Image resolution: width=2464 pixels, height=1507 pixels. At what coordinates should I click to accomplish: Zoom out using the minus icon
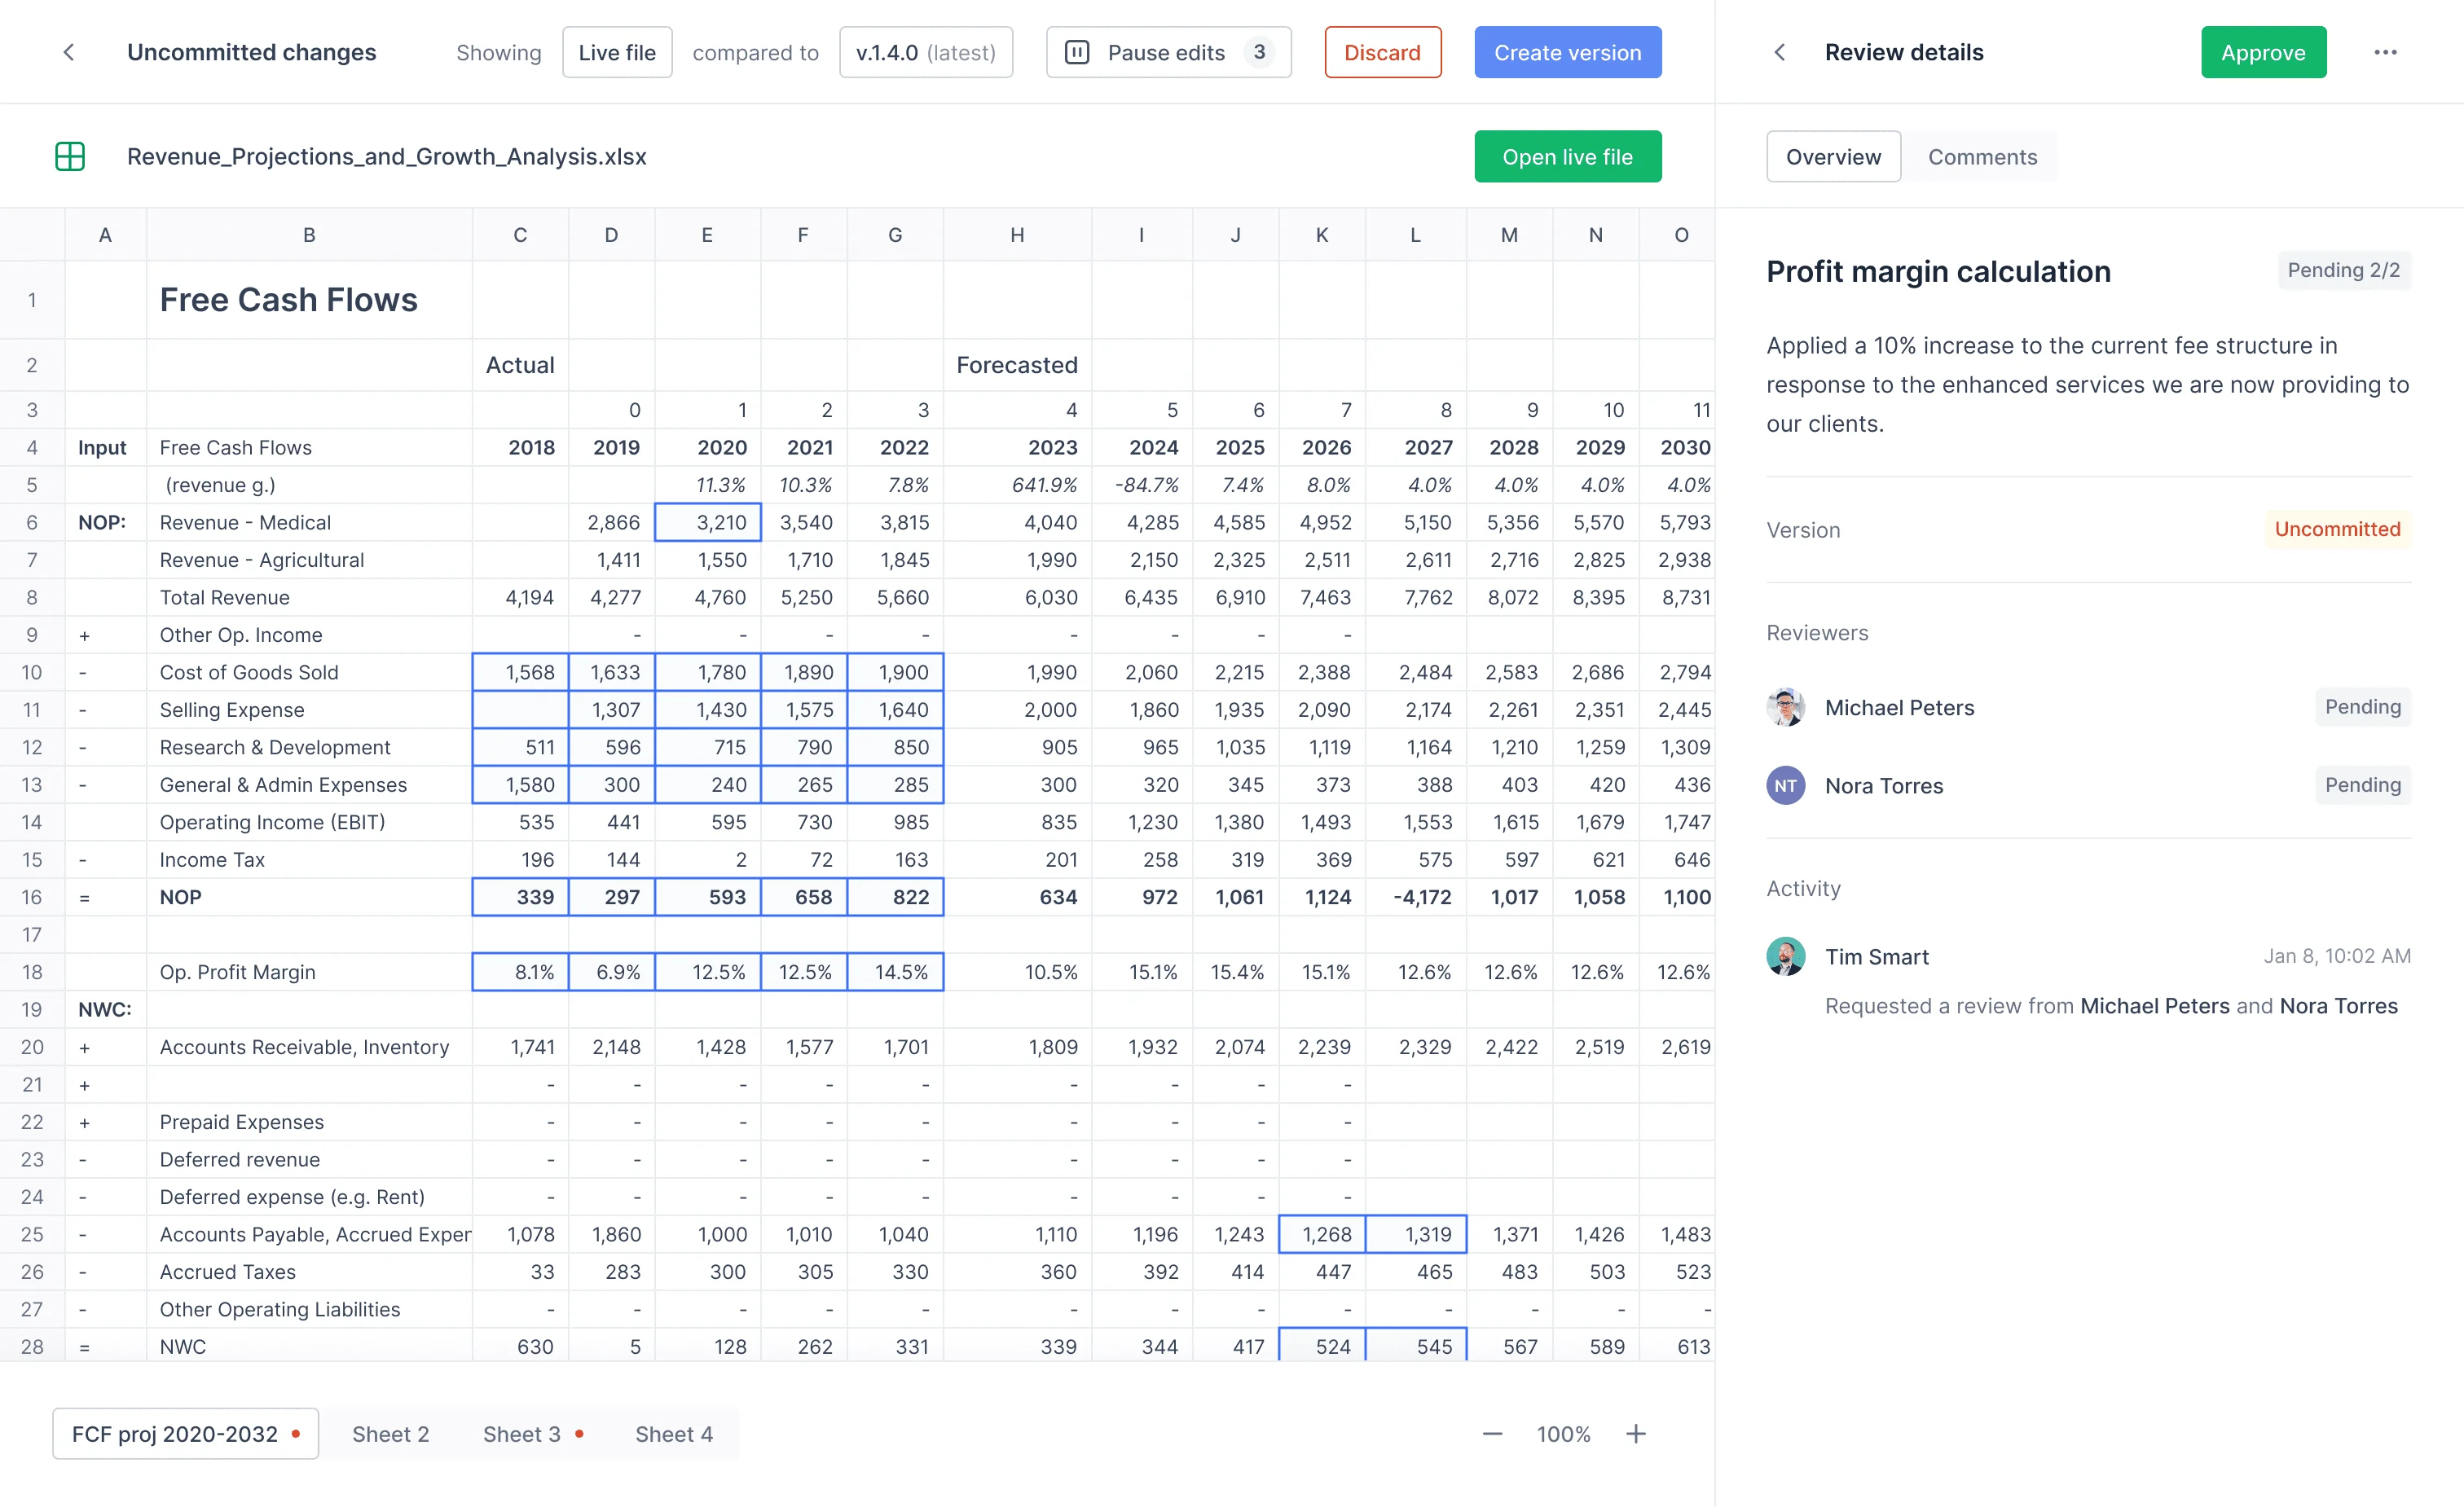(1491, 1433)
